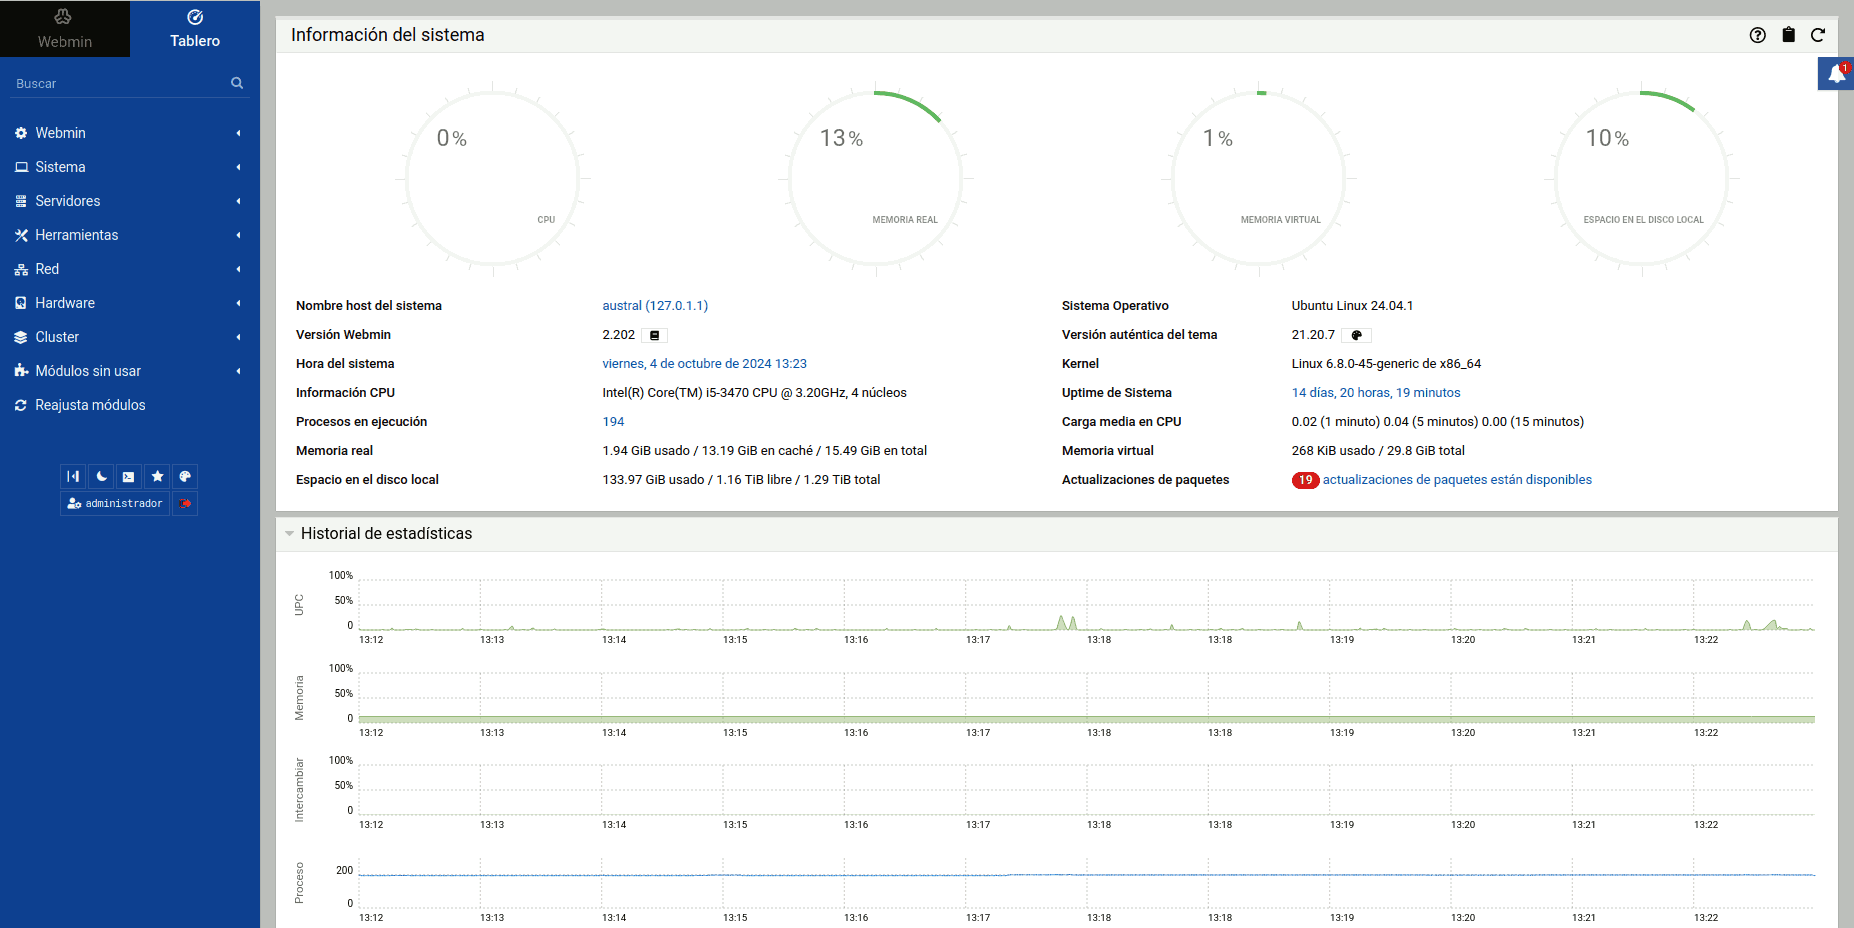Collapse the Historial de estadísticas section
Viewport: 1854px width, 928px height.
coord(289,534)
